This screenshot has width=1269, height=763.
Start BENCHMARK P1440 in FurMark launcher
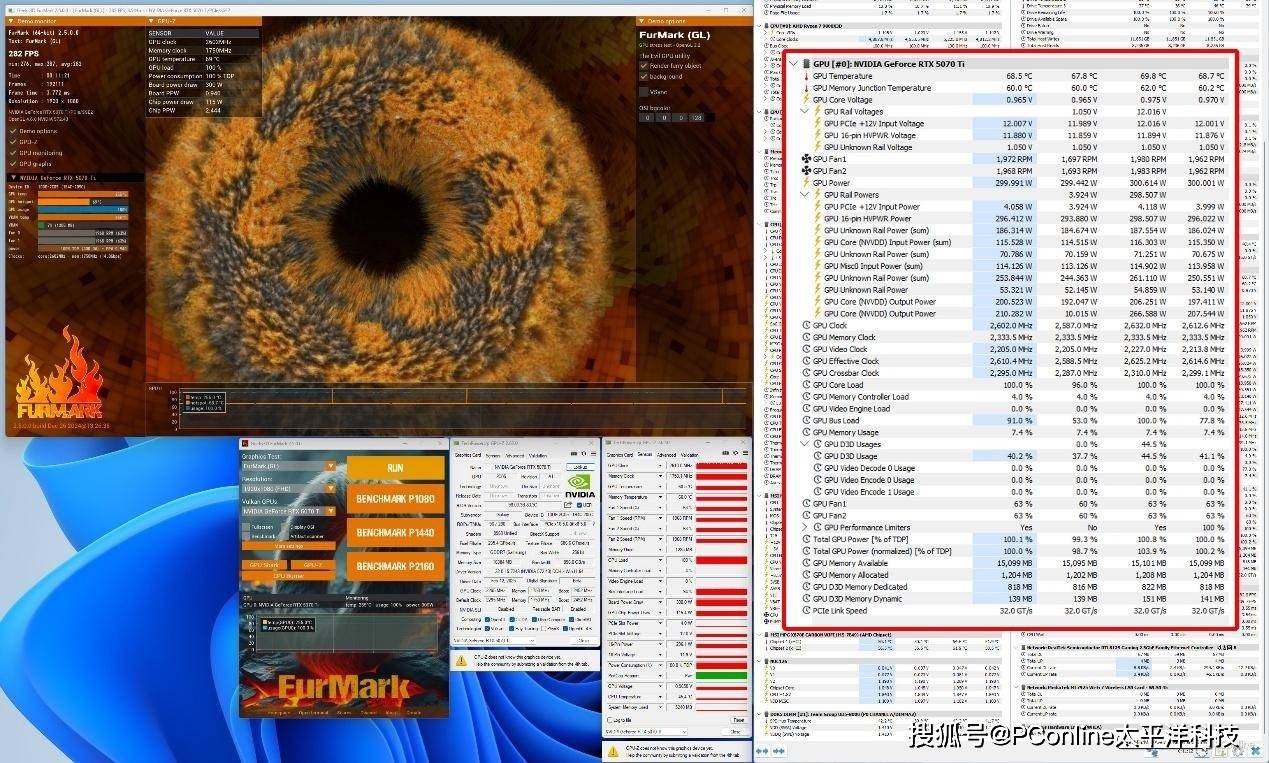pos(395,532)
